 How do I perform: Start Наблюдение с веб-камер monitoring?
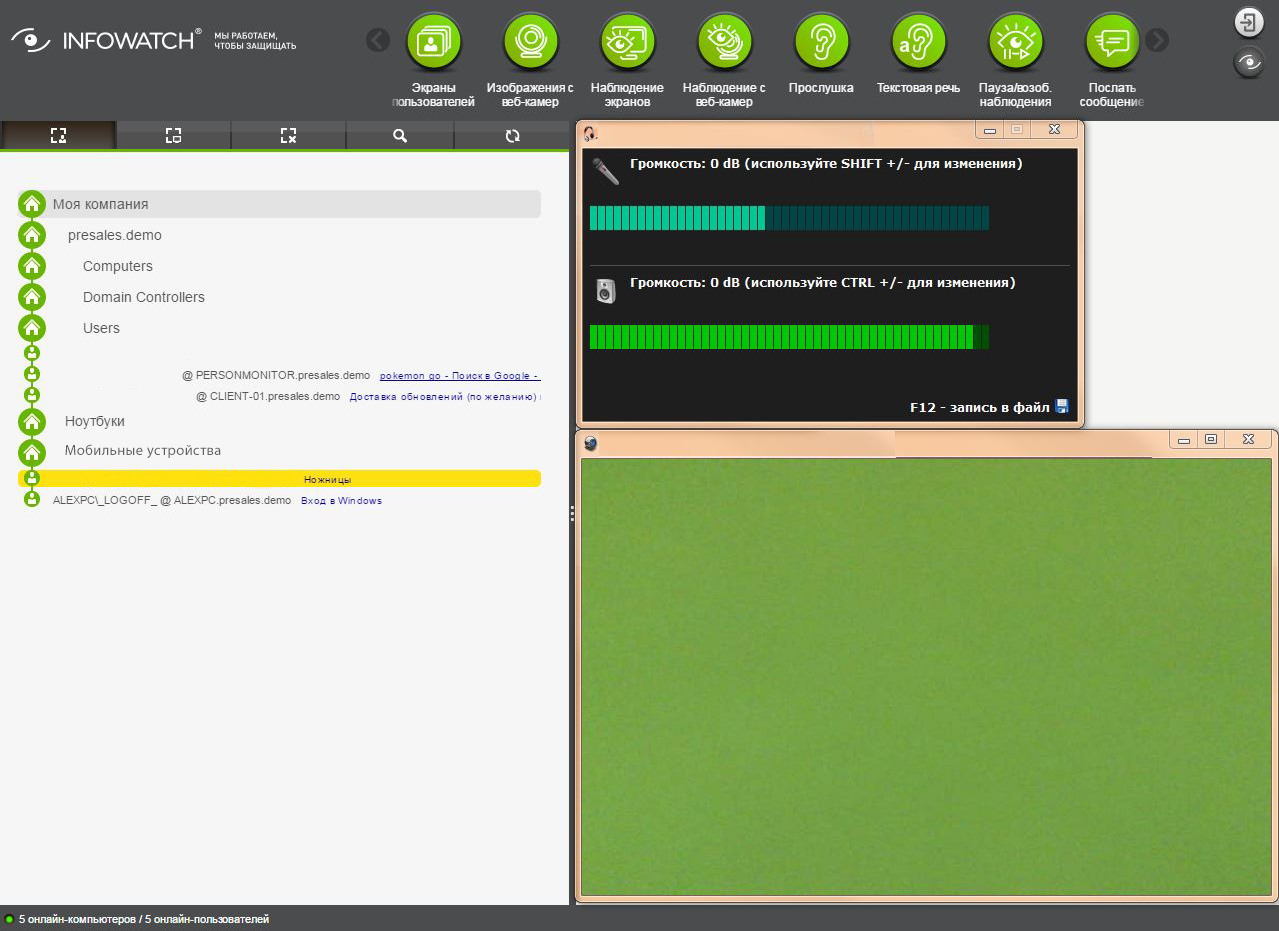pyautogui.click(x=724, y=42)
